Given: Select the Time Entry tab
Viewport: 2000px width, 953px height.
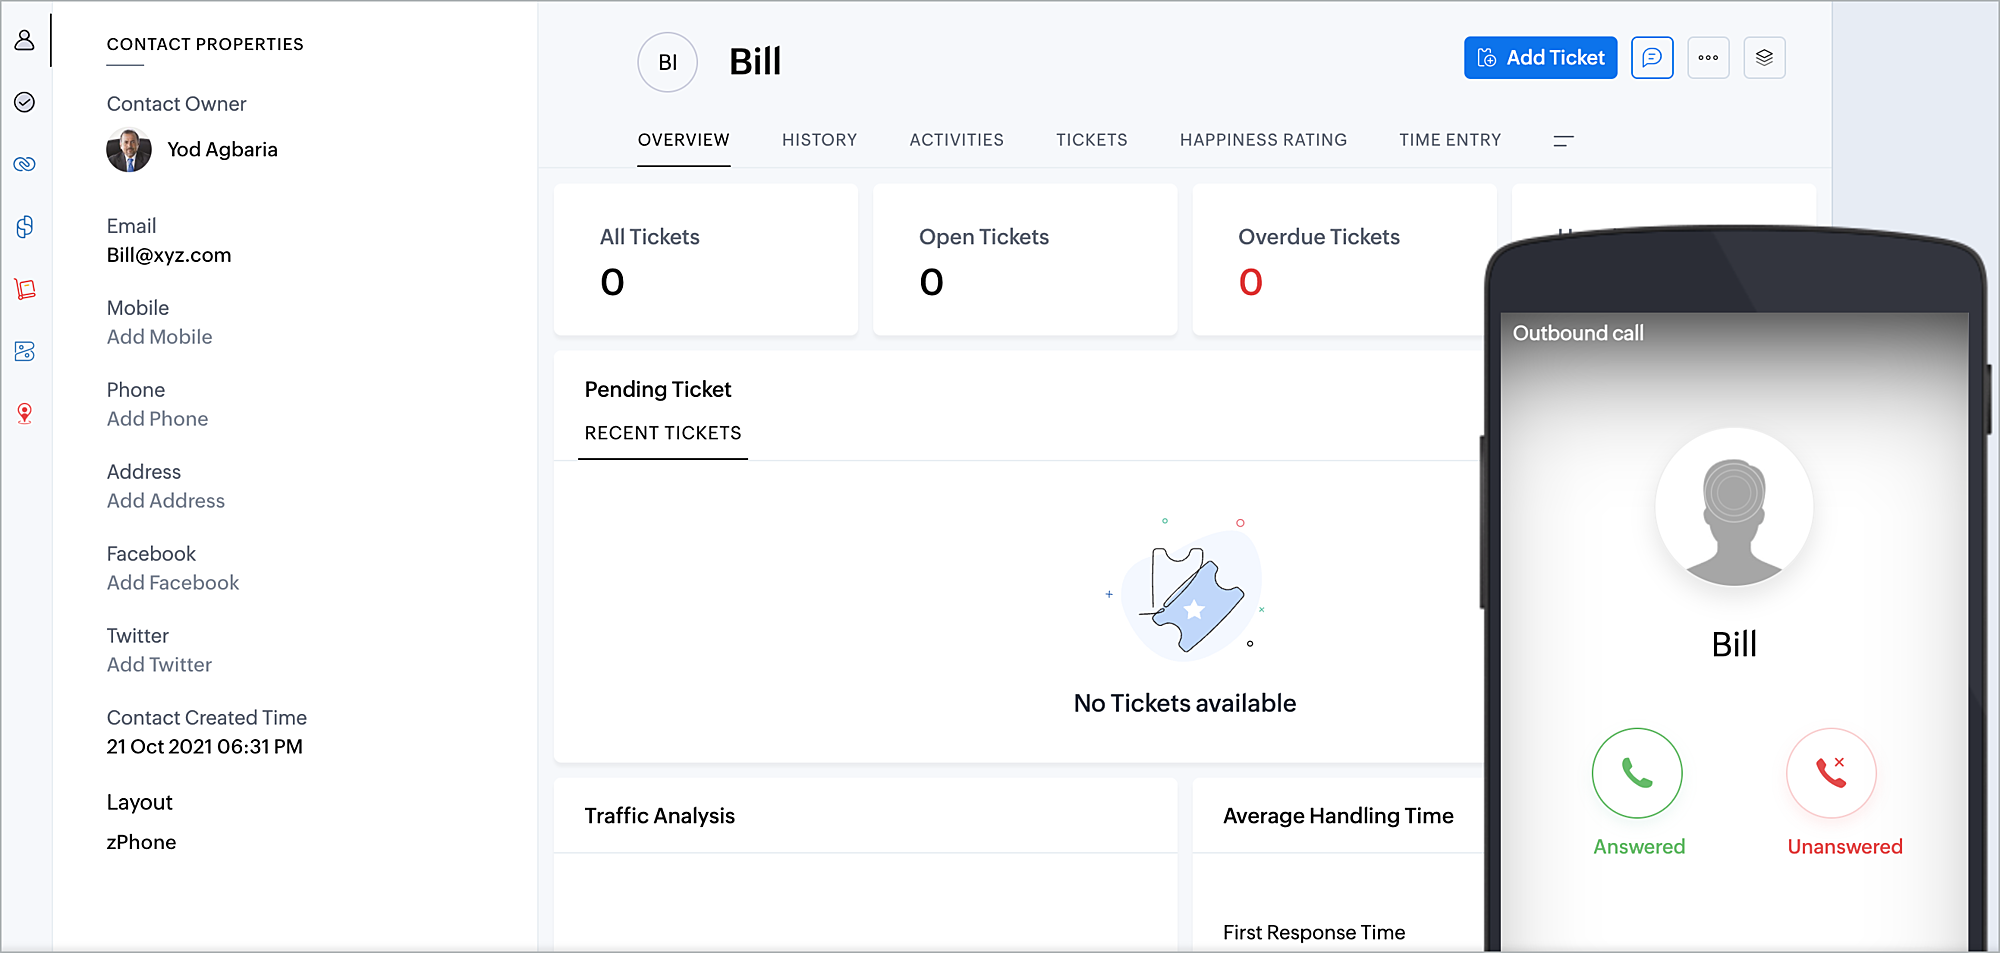Looking at the screenshot, I should (x=1450, y=140).
